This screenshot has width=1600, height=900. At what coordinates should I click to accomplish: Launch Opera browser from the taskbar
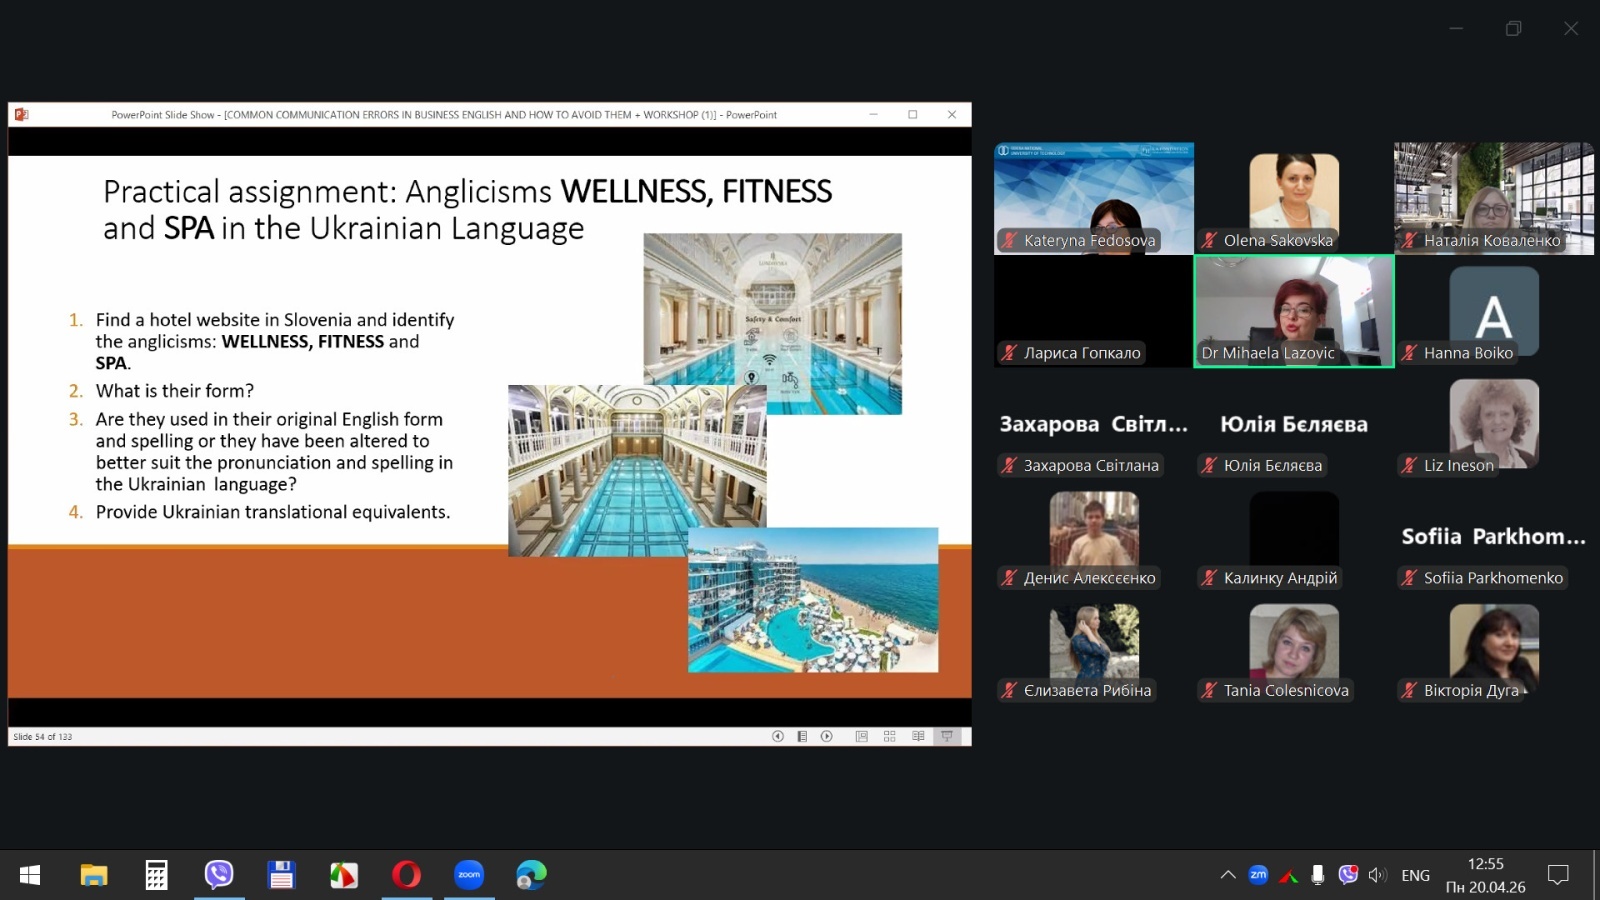tap(406, 875)
